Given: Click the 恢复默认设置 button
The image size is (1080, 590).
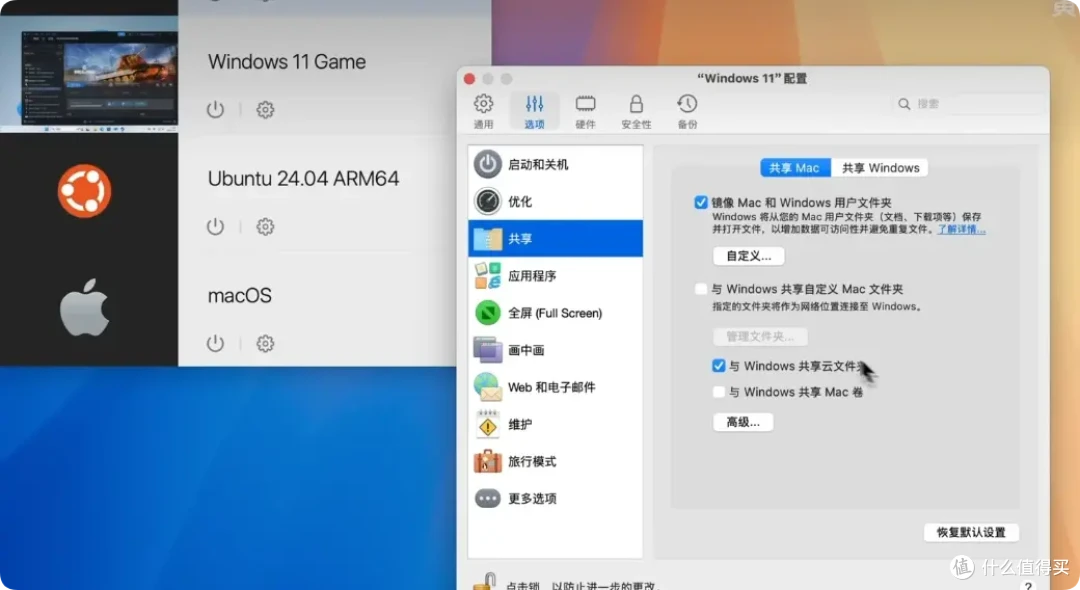Looking at the screenshot, I should (x=971, y=532).
